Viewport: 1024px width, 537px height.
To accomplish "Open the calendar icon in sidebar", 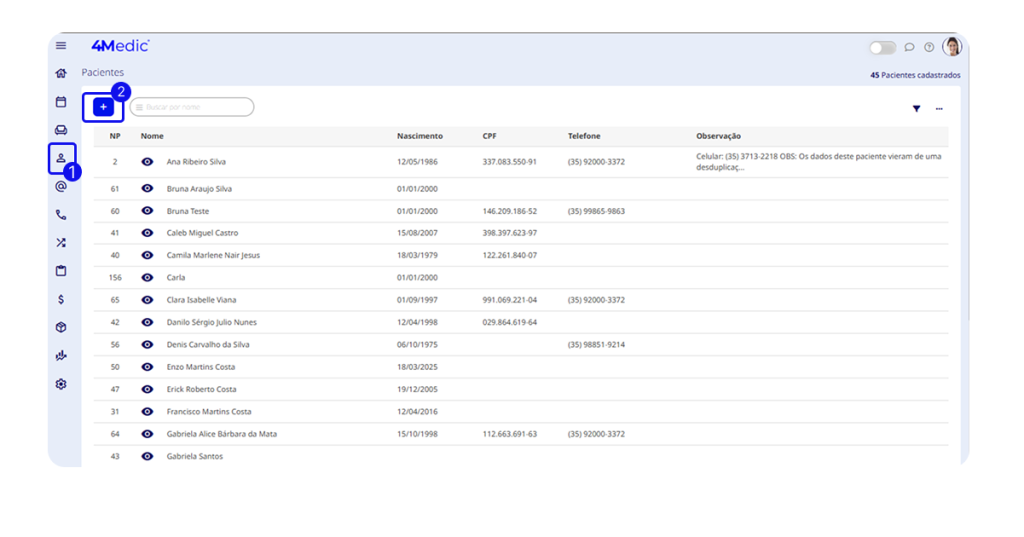I will 61,101.
